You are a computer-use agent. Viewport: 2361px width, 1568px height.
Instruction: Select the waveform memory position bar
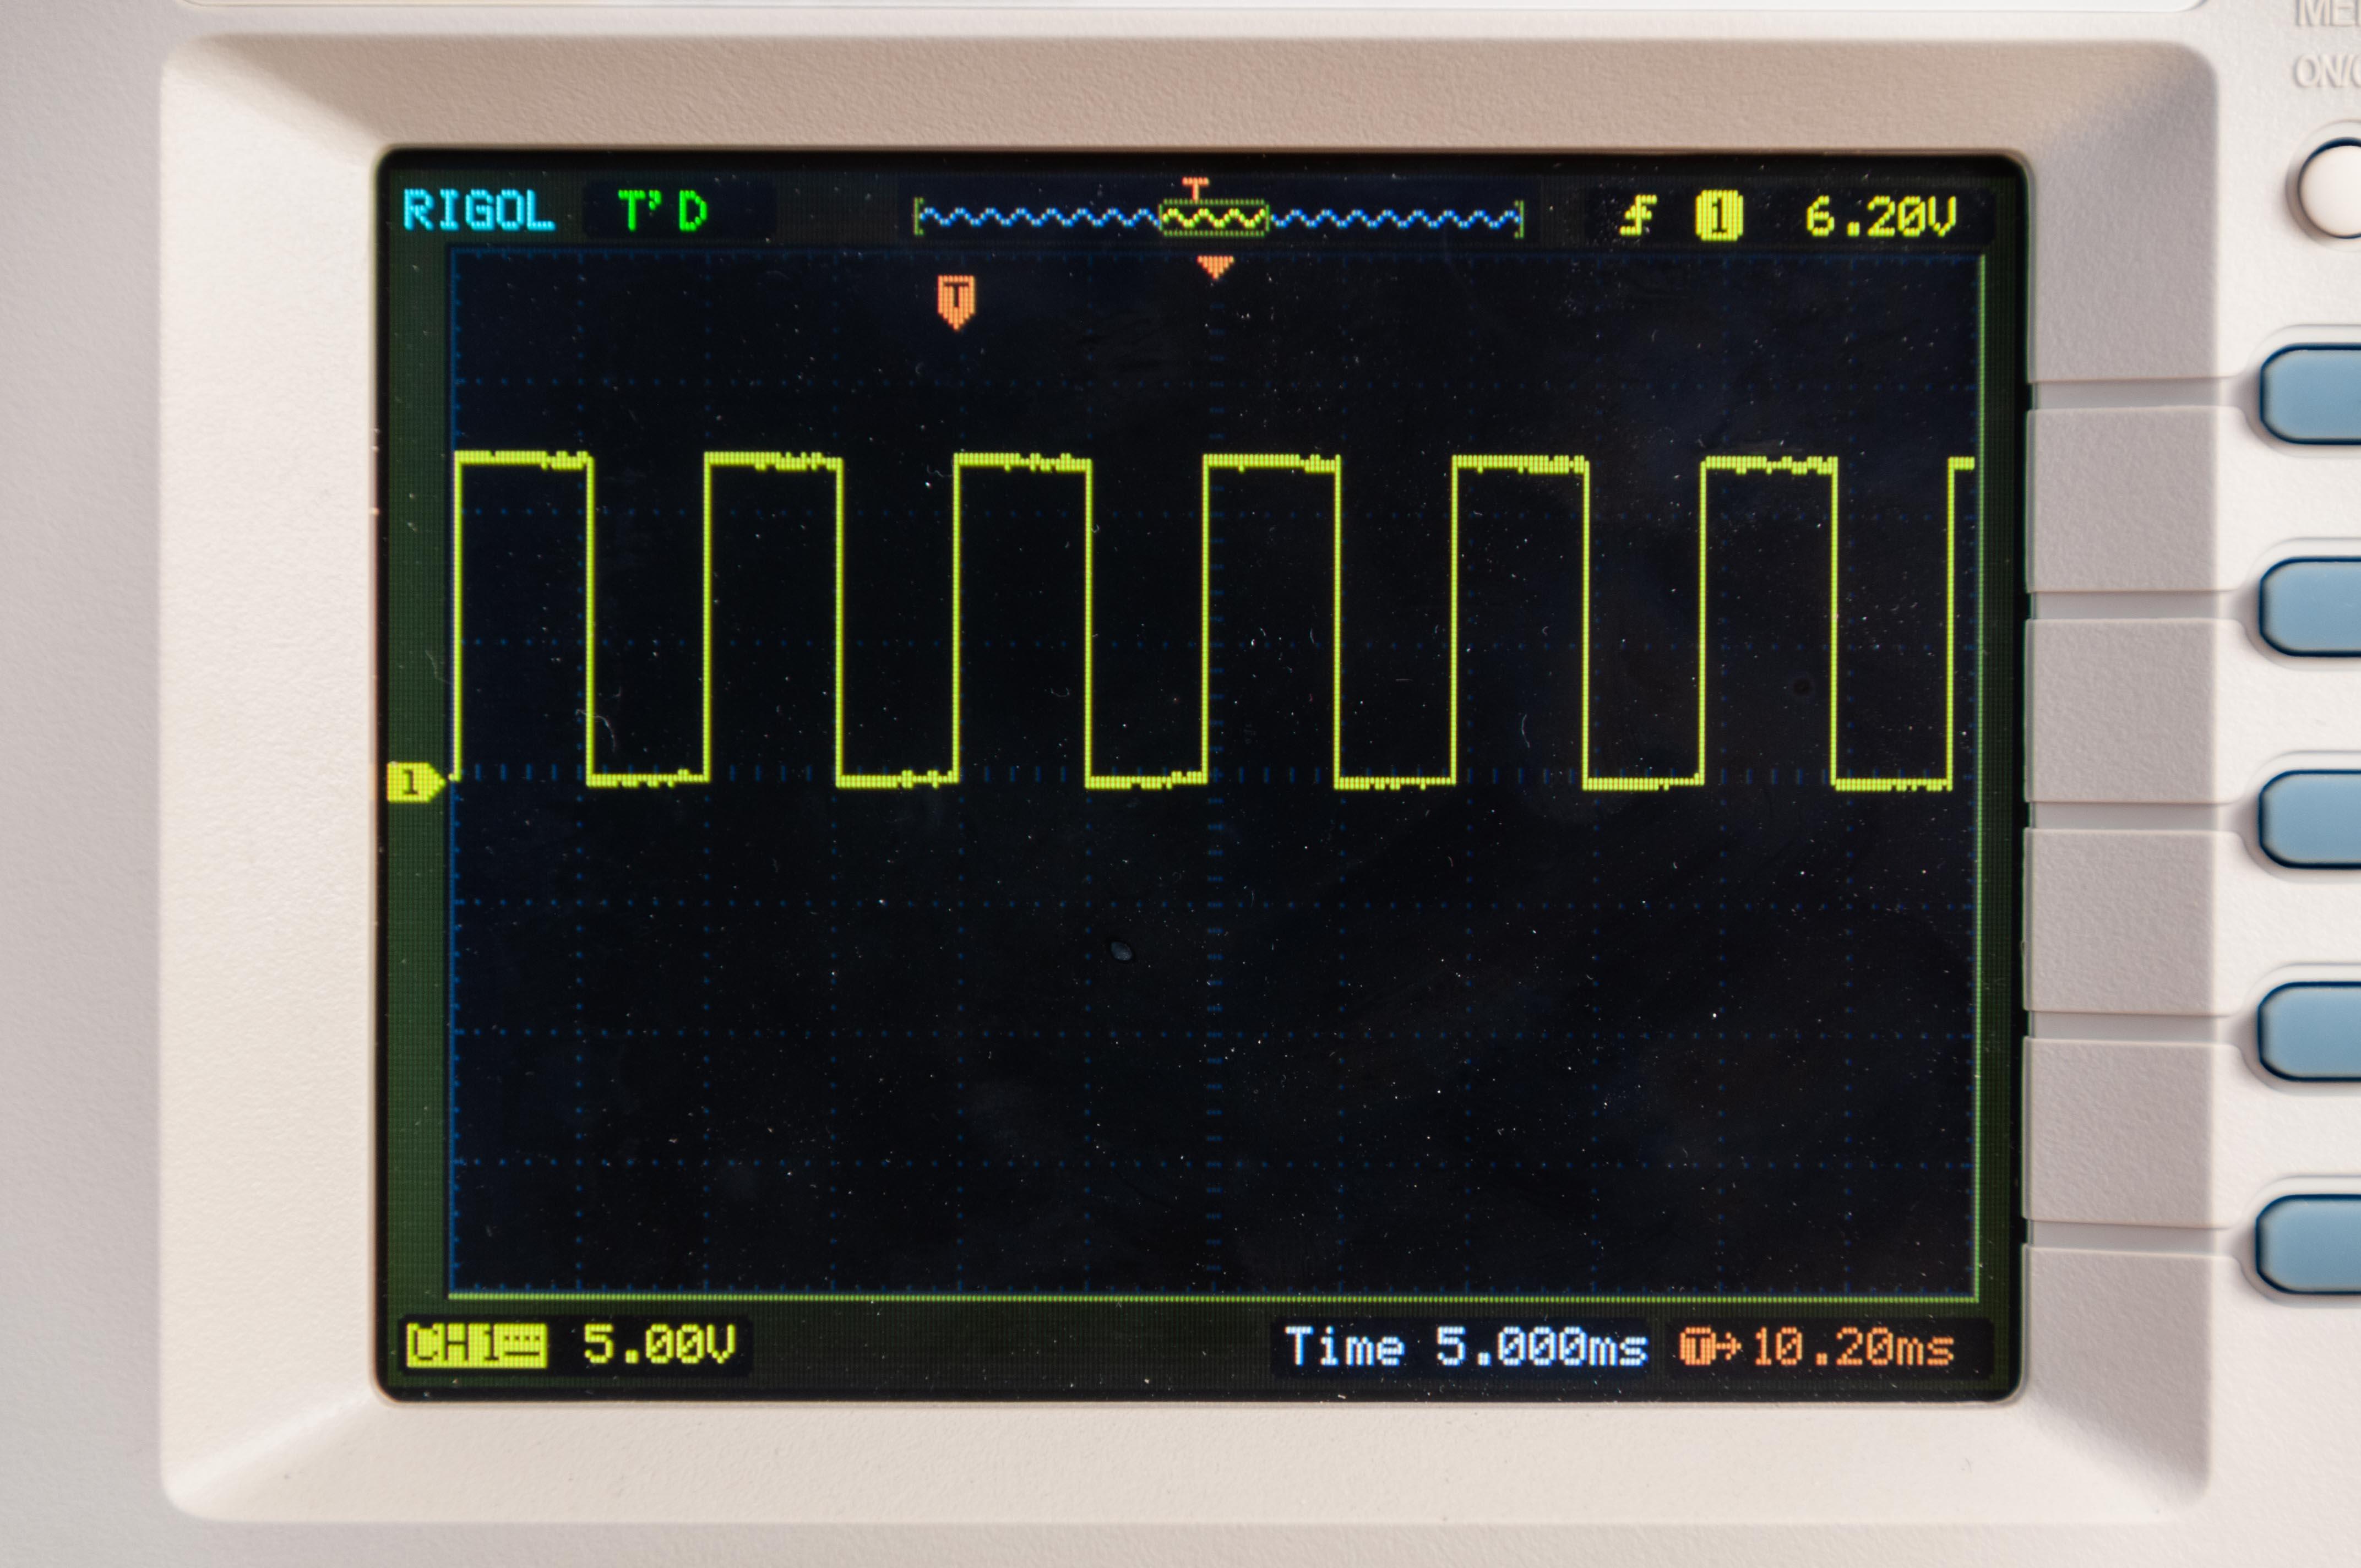(1219, 217)
